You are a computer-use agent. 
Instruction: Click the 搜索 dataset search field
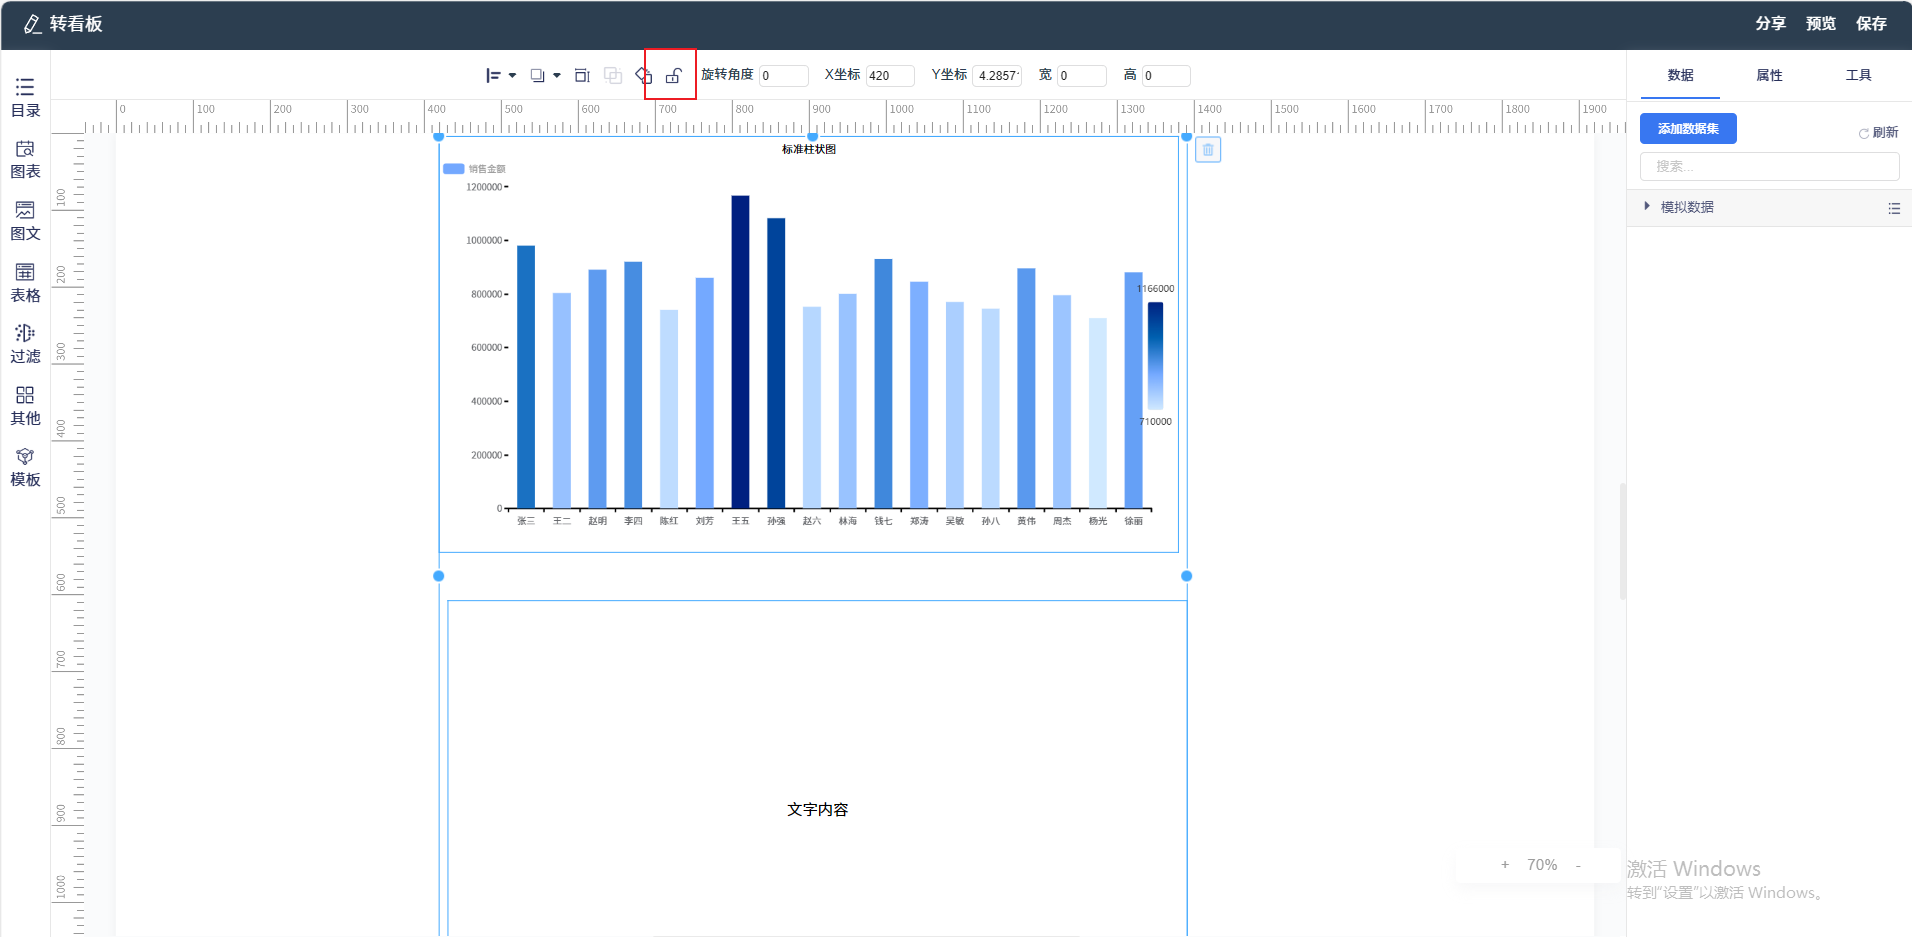pos(1769,167)
